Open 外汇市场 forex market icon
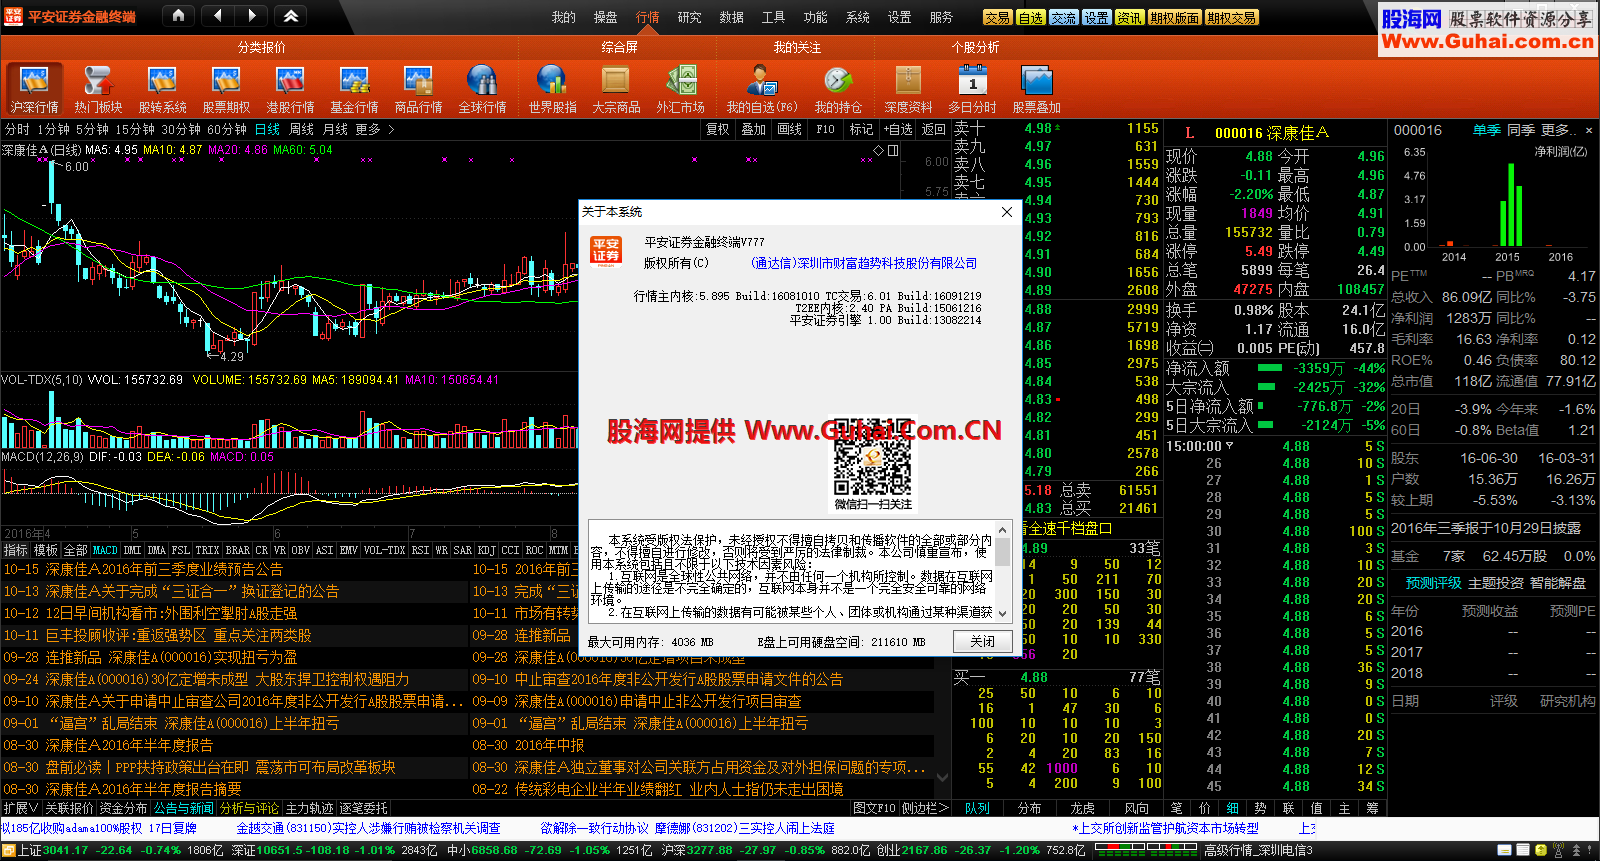The height and width of the screenshot is (861, 1600). [680, 89]
